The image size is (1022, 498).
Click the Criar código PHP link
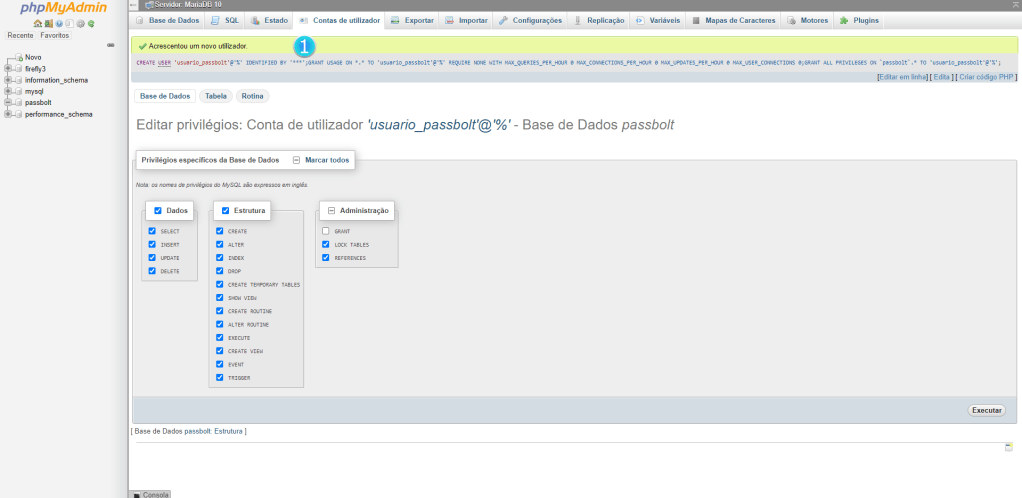987,77
